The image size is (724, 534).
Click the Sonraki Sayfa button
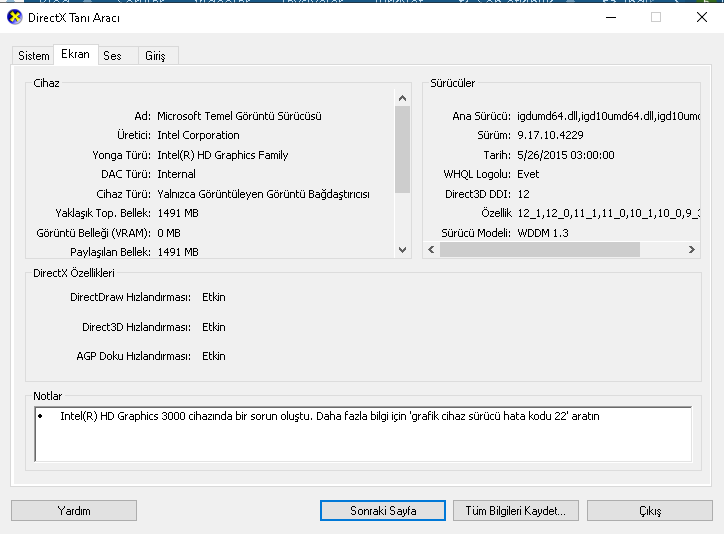coord(383,511)
